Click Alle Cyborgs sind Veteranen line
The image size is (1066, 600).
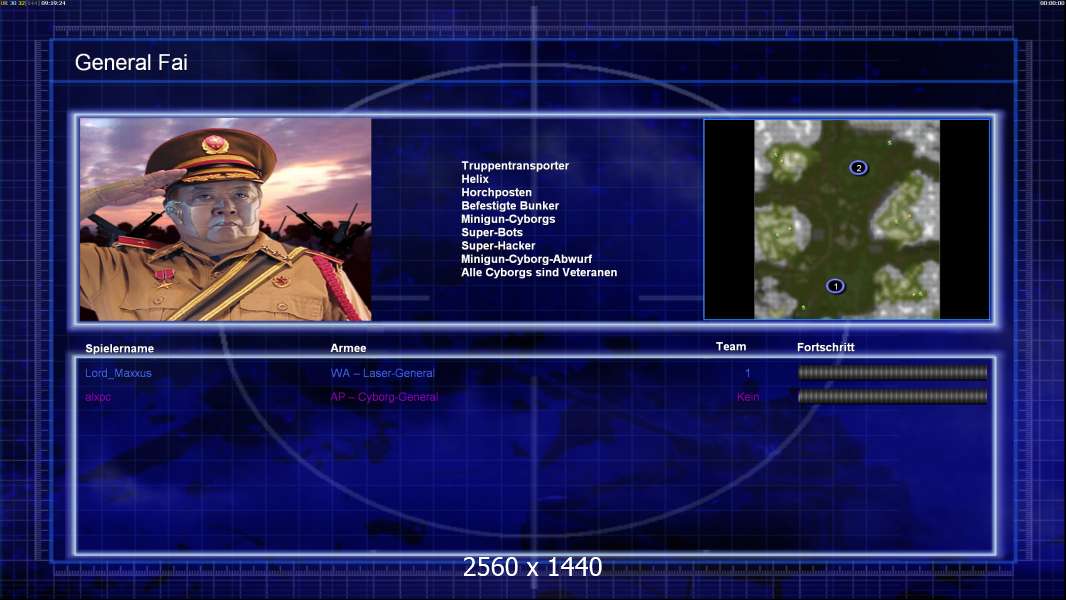pos(539,272)
